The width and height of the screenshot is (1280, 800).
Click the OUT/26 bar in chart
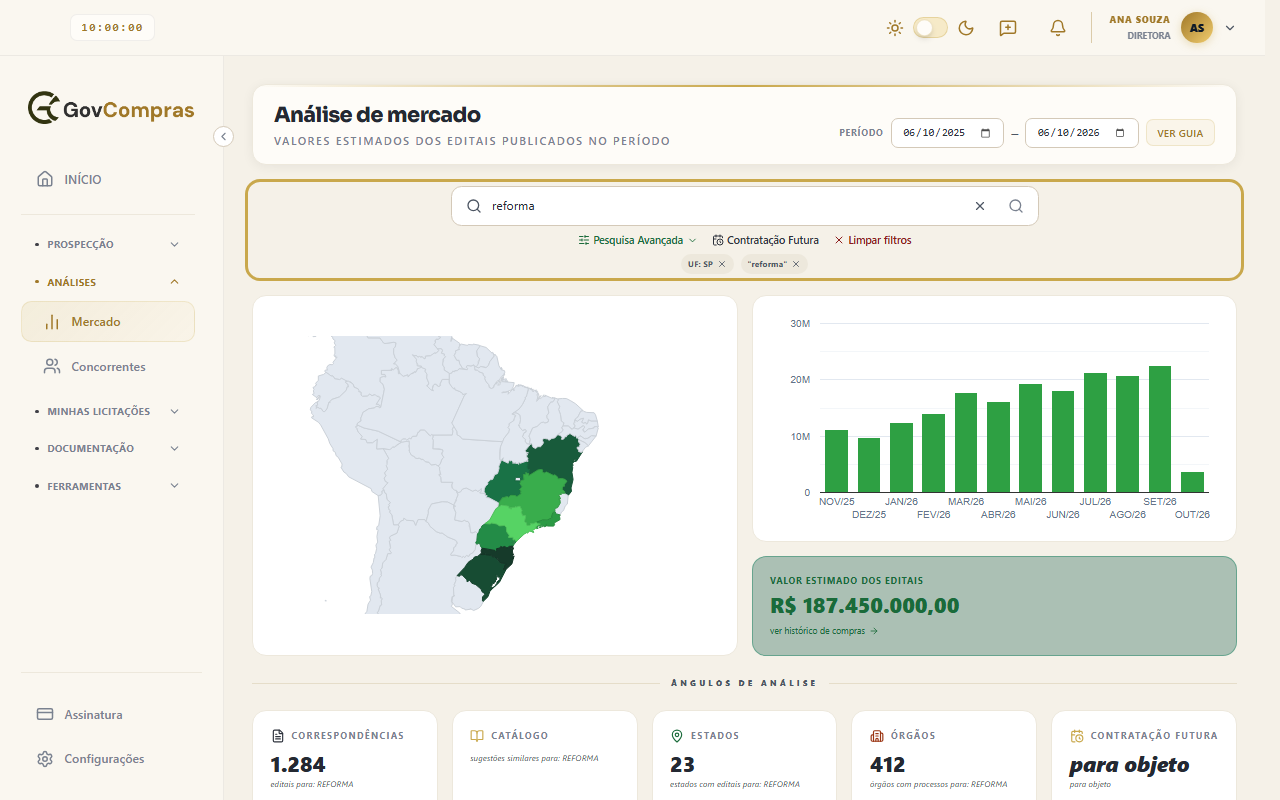click(x=1192, y=482)
